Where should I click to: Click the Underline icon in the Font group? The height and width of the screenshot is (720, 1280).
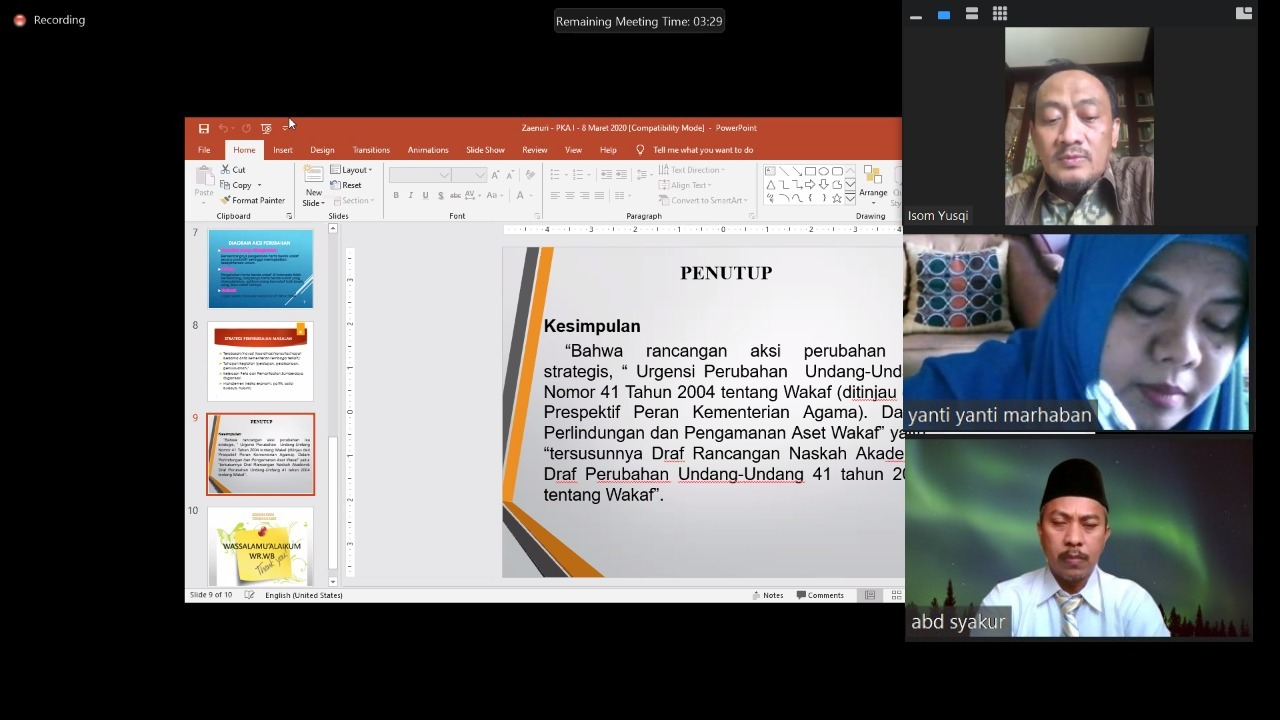(425, 195)
